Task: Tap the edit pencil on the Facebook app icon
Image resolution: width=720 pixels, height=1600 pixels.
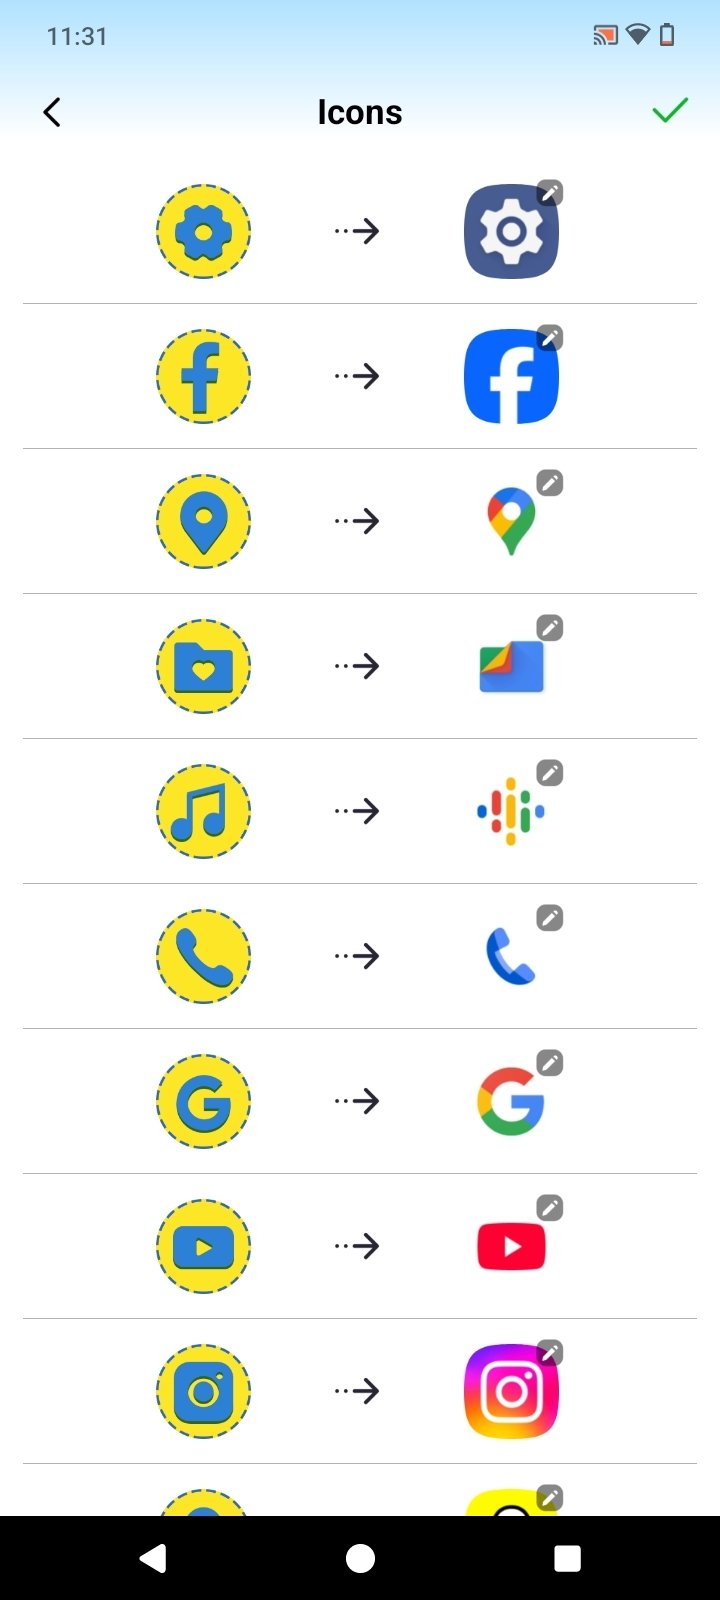Action: coord(549,338)
